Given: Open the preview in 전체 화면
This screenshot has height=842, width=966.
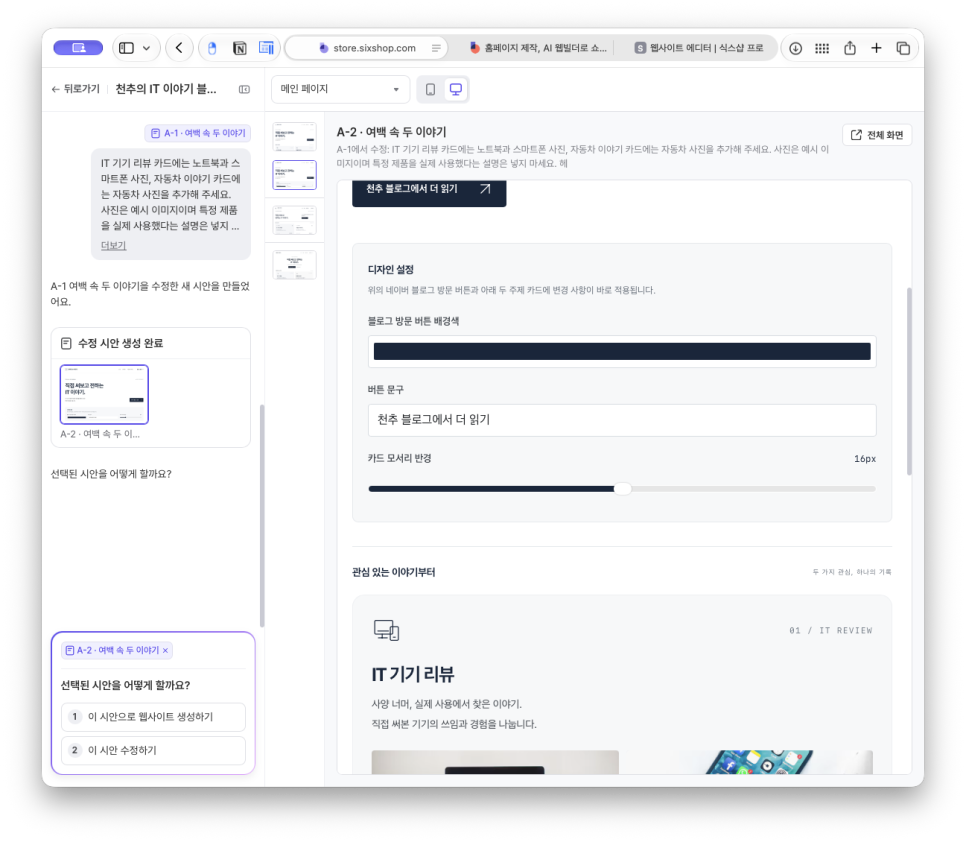Looking at the screenshot, I should point(877,135).
